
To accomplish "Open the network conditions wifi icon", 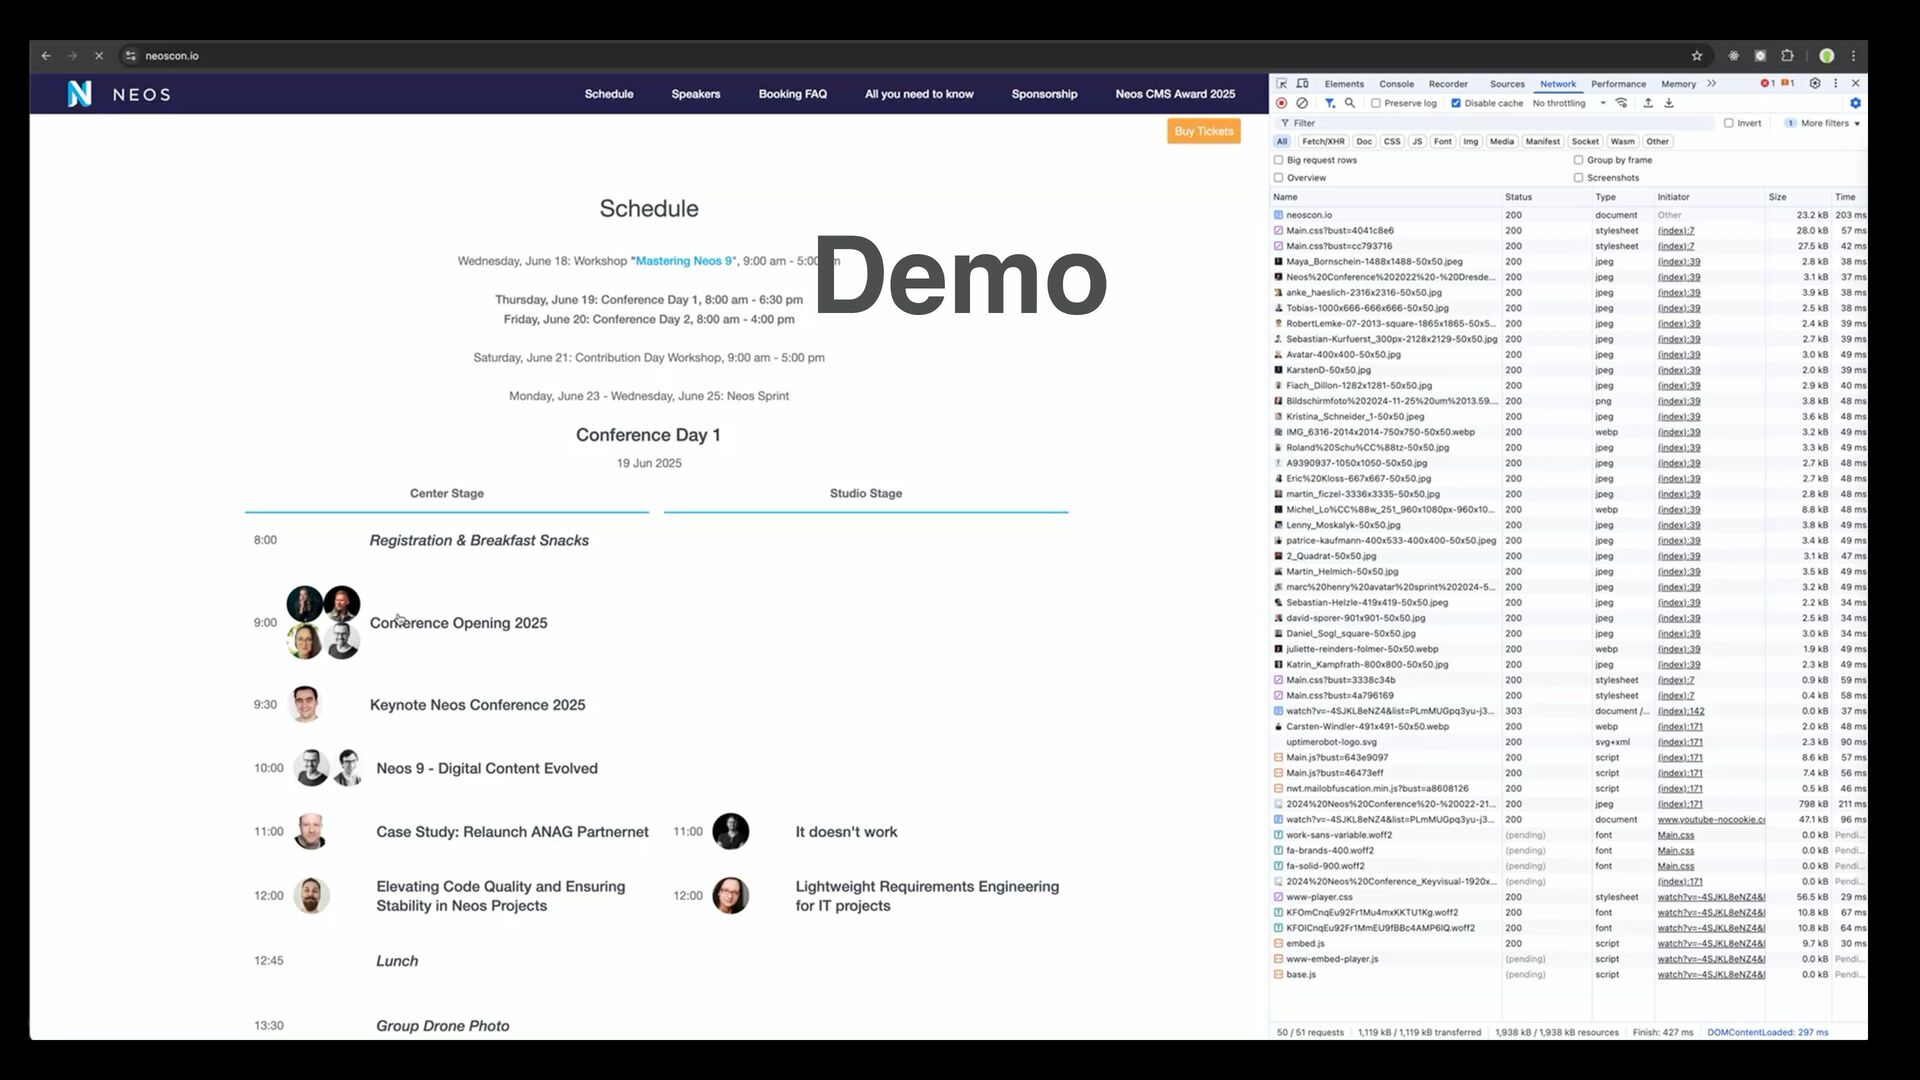I will [x=1622, y=103].
